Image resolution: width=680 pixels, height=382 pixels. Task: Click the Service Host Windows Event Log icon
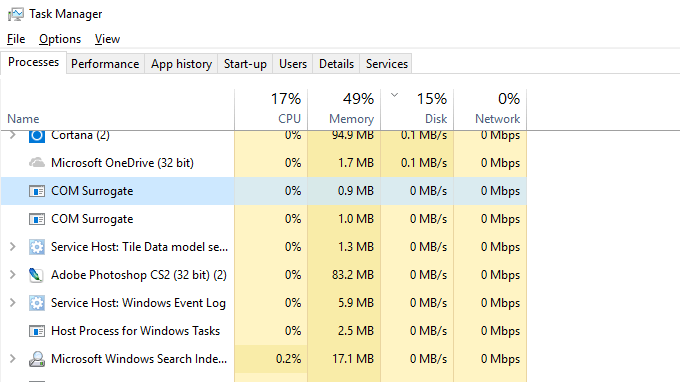37,303
